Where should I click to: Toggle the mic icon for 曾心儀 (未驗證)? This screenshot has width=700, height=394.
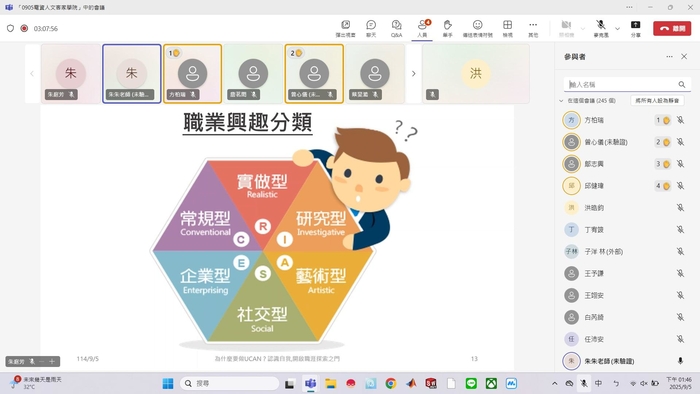tap(680, 142)
